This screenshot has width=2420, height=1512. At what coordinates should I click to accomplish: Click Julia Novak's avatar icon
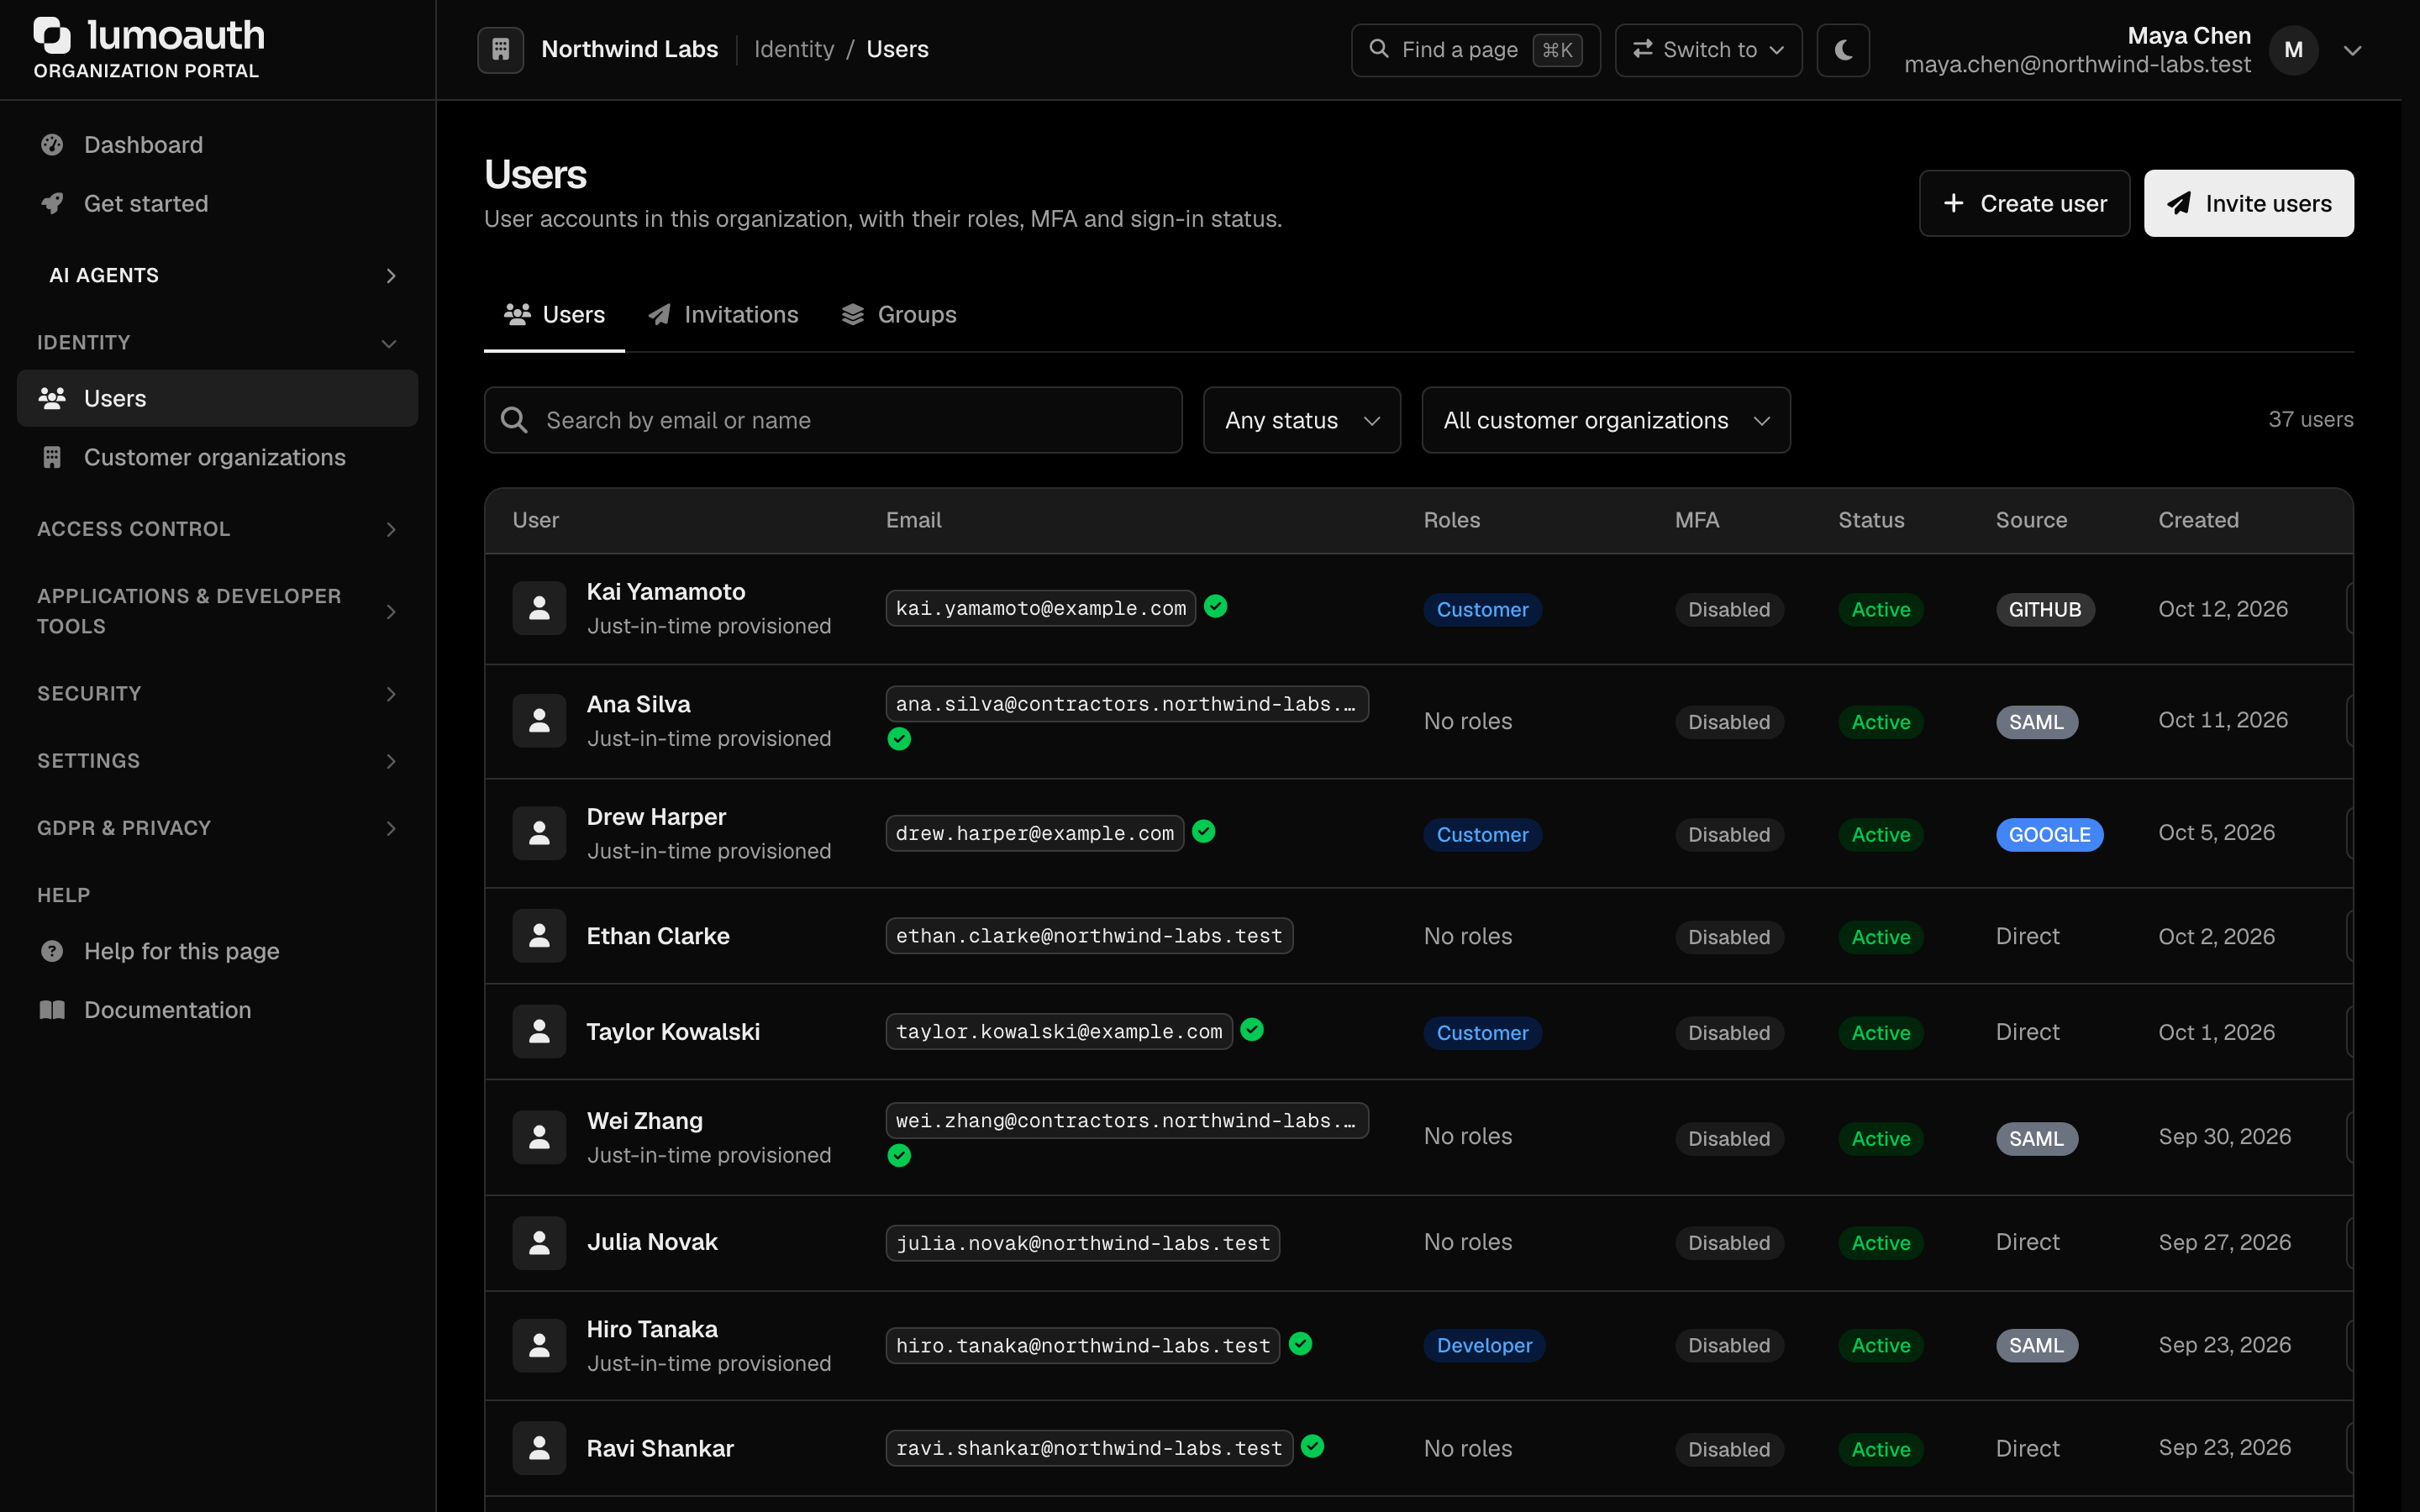[x=539, y=1243]
